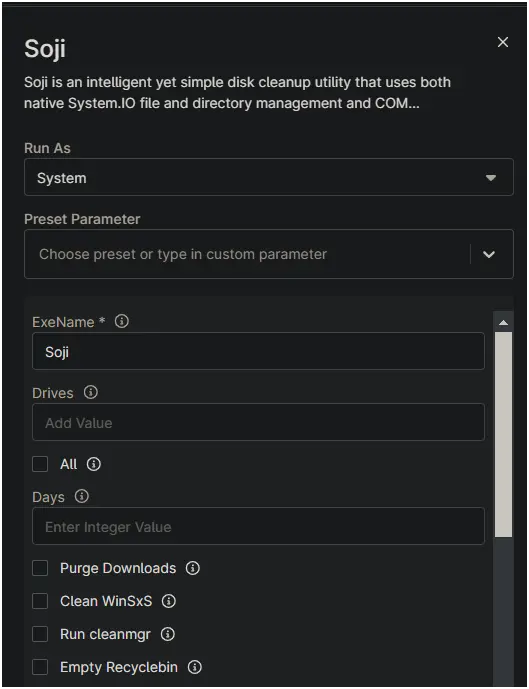Open the Days info icon
Image resolution: width=529 pixels, height=689 pixels.
point(82,496)
